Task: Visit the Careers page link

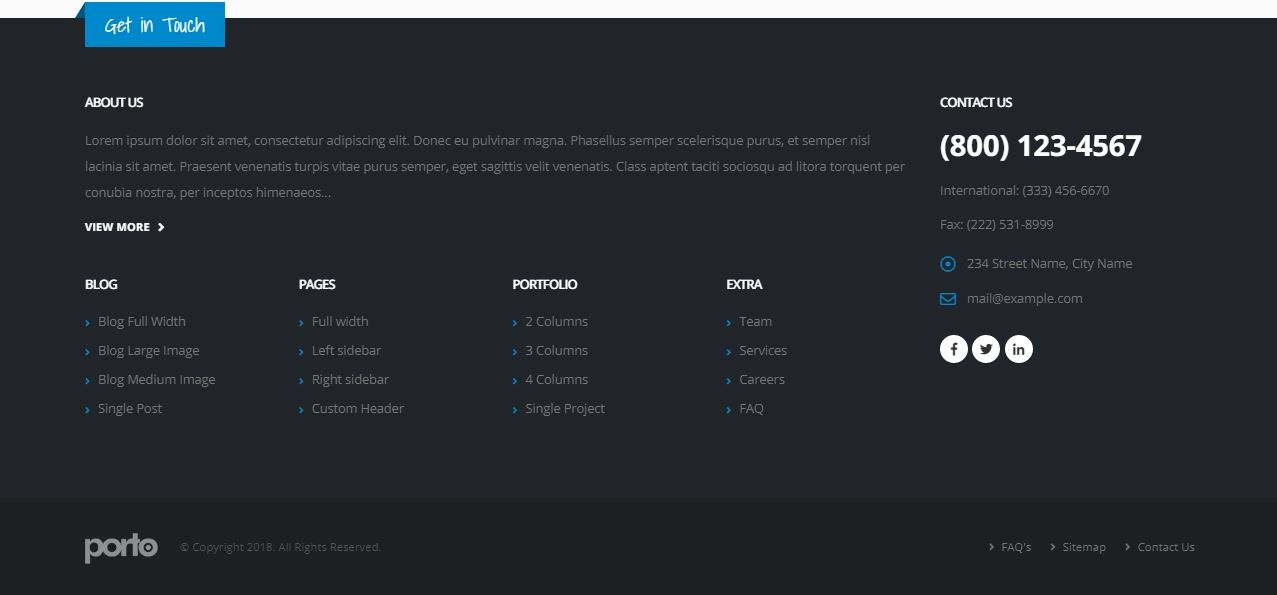Action: (761, 379)
